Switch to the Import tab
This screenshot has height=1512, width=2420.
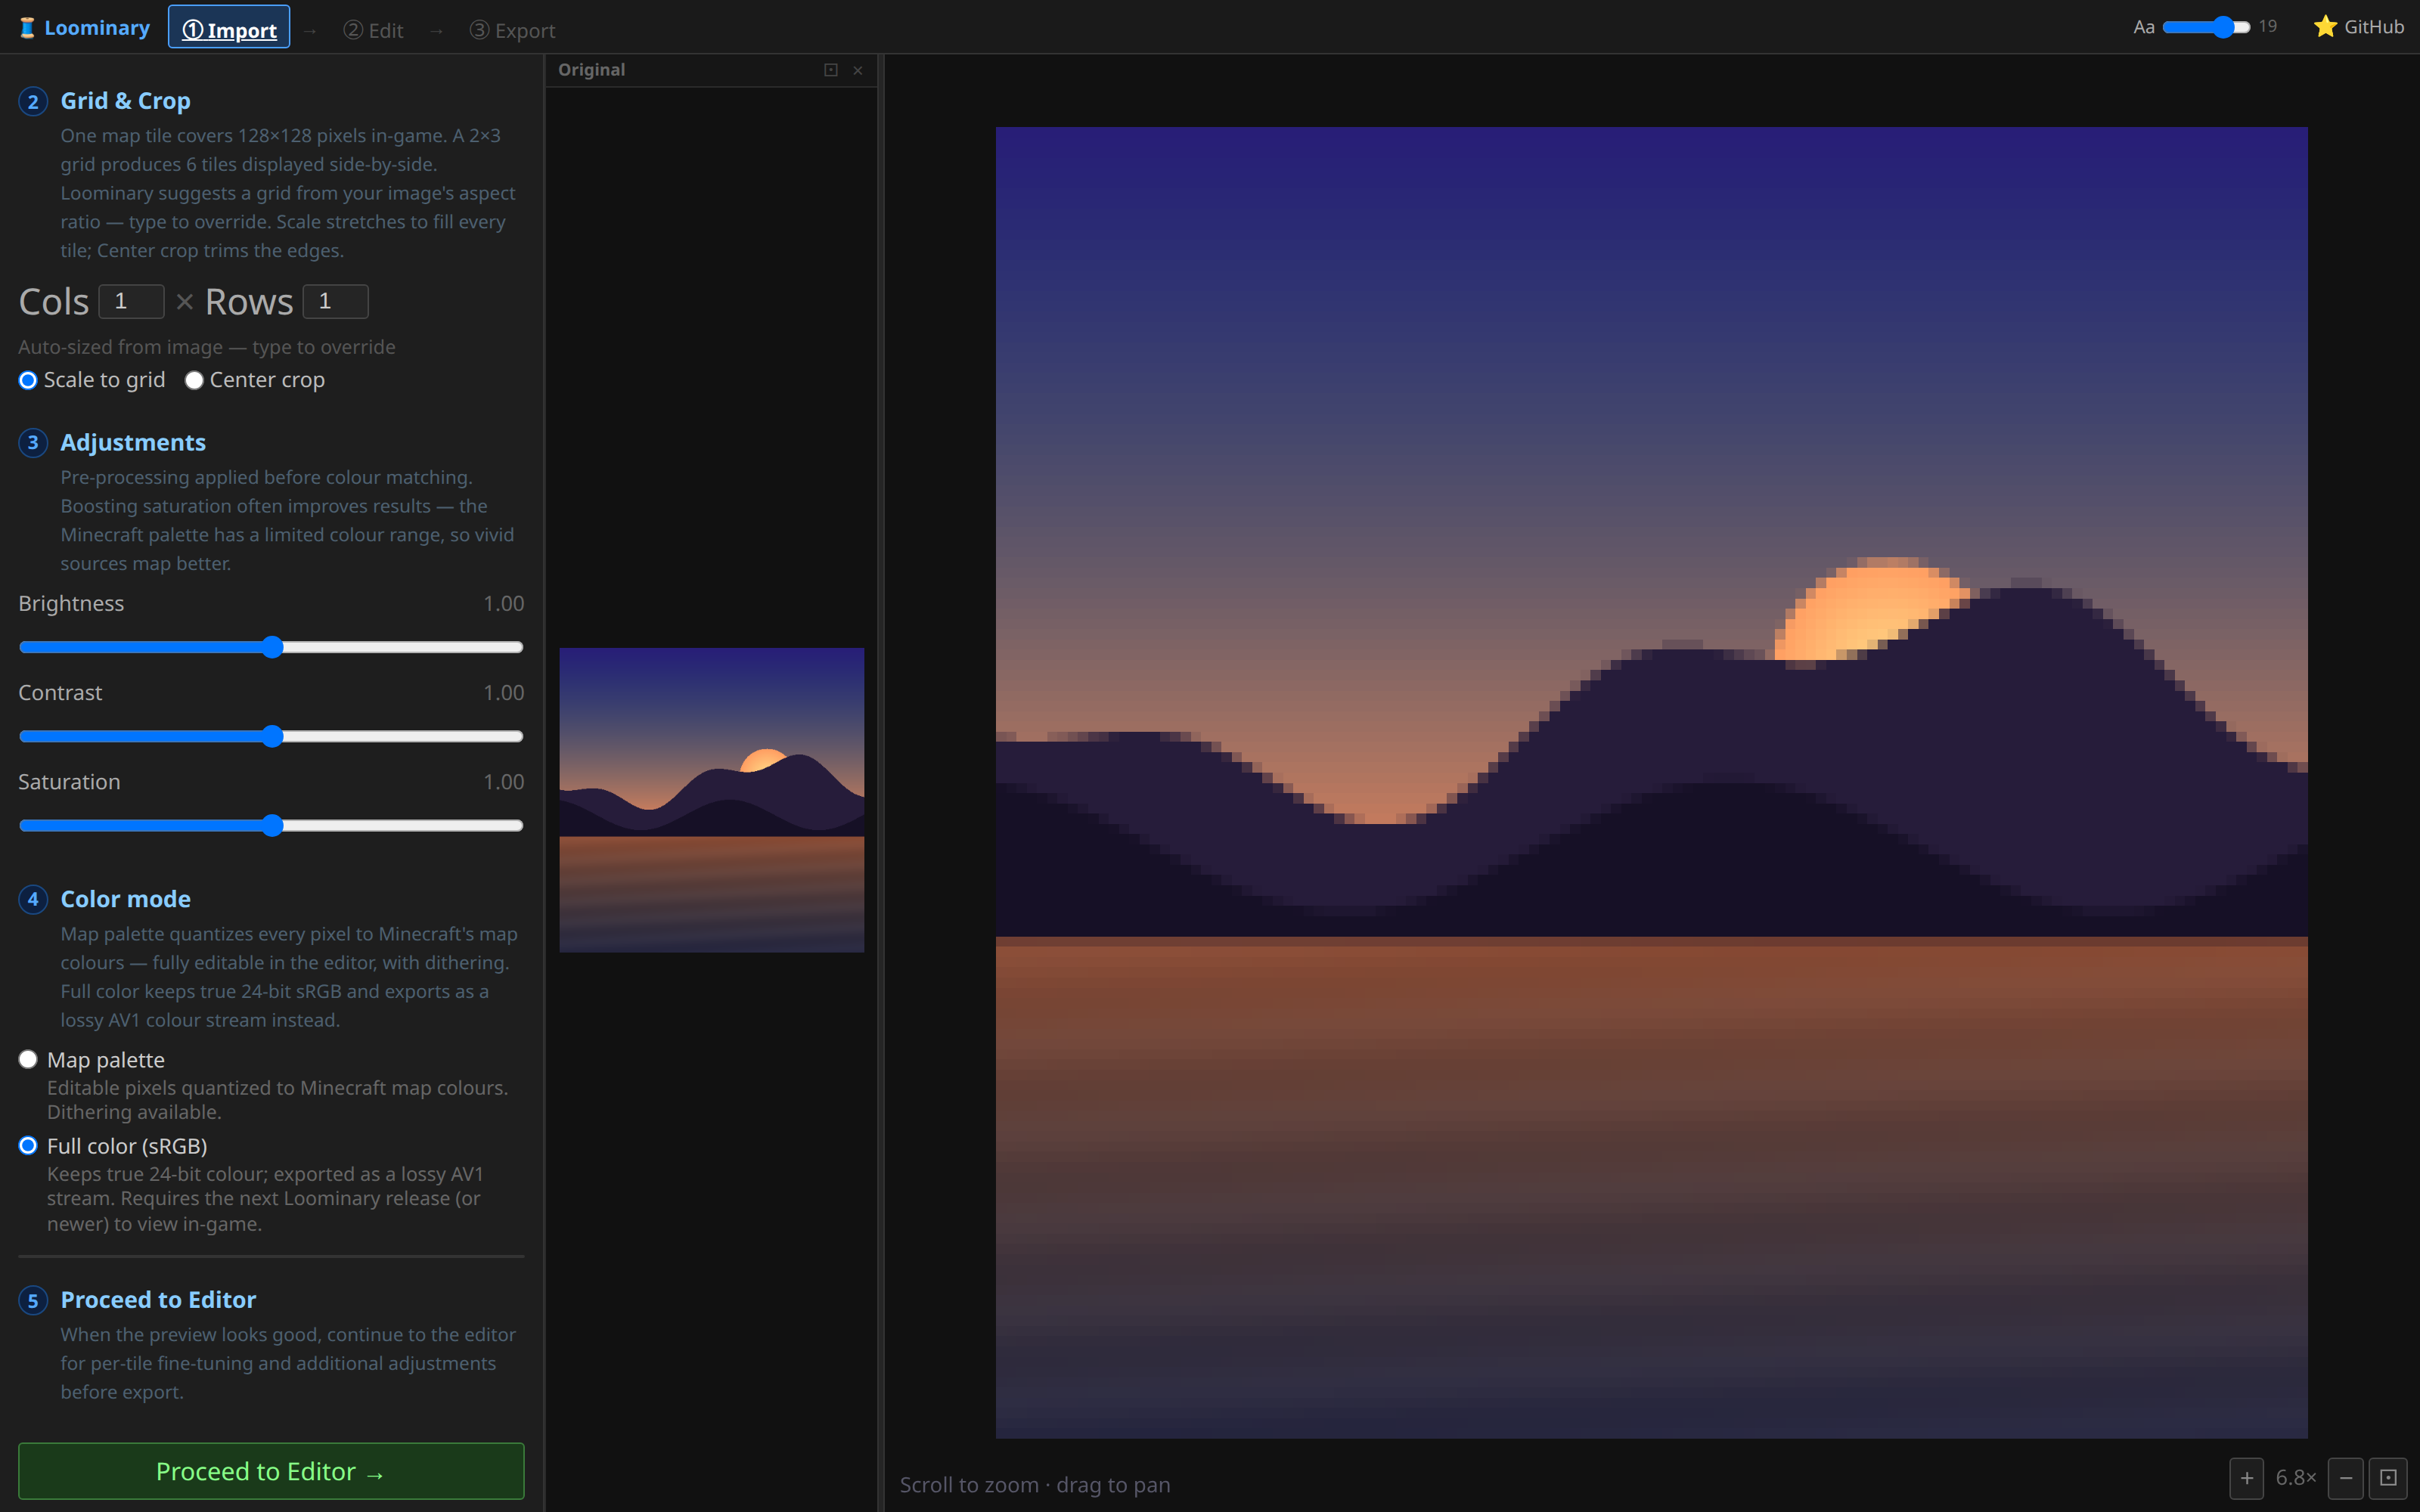[x=229, y=28]
